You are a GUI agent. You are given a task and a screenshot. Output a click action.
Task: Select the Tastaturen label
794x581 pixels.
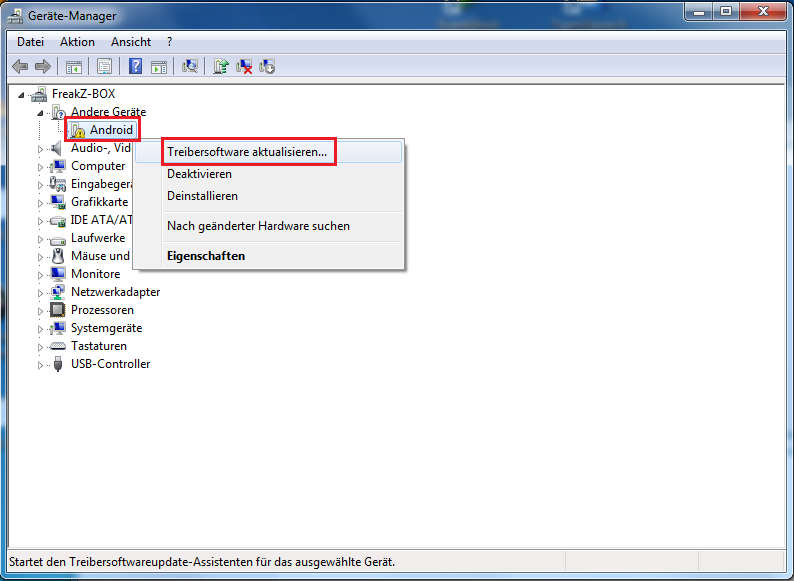click(99, 346)
